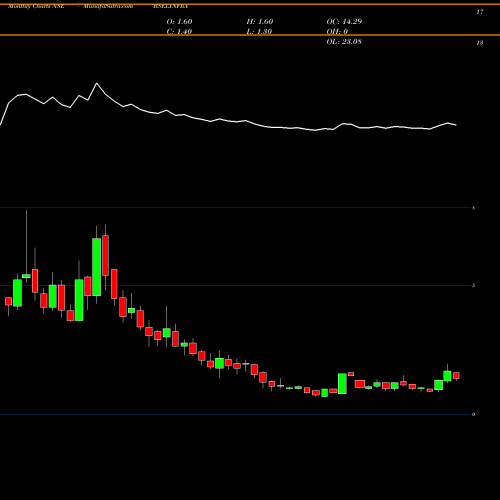Click the peak of the white line

click(x=97, y=83)
